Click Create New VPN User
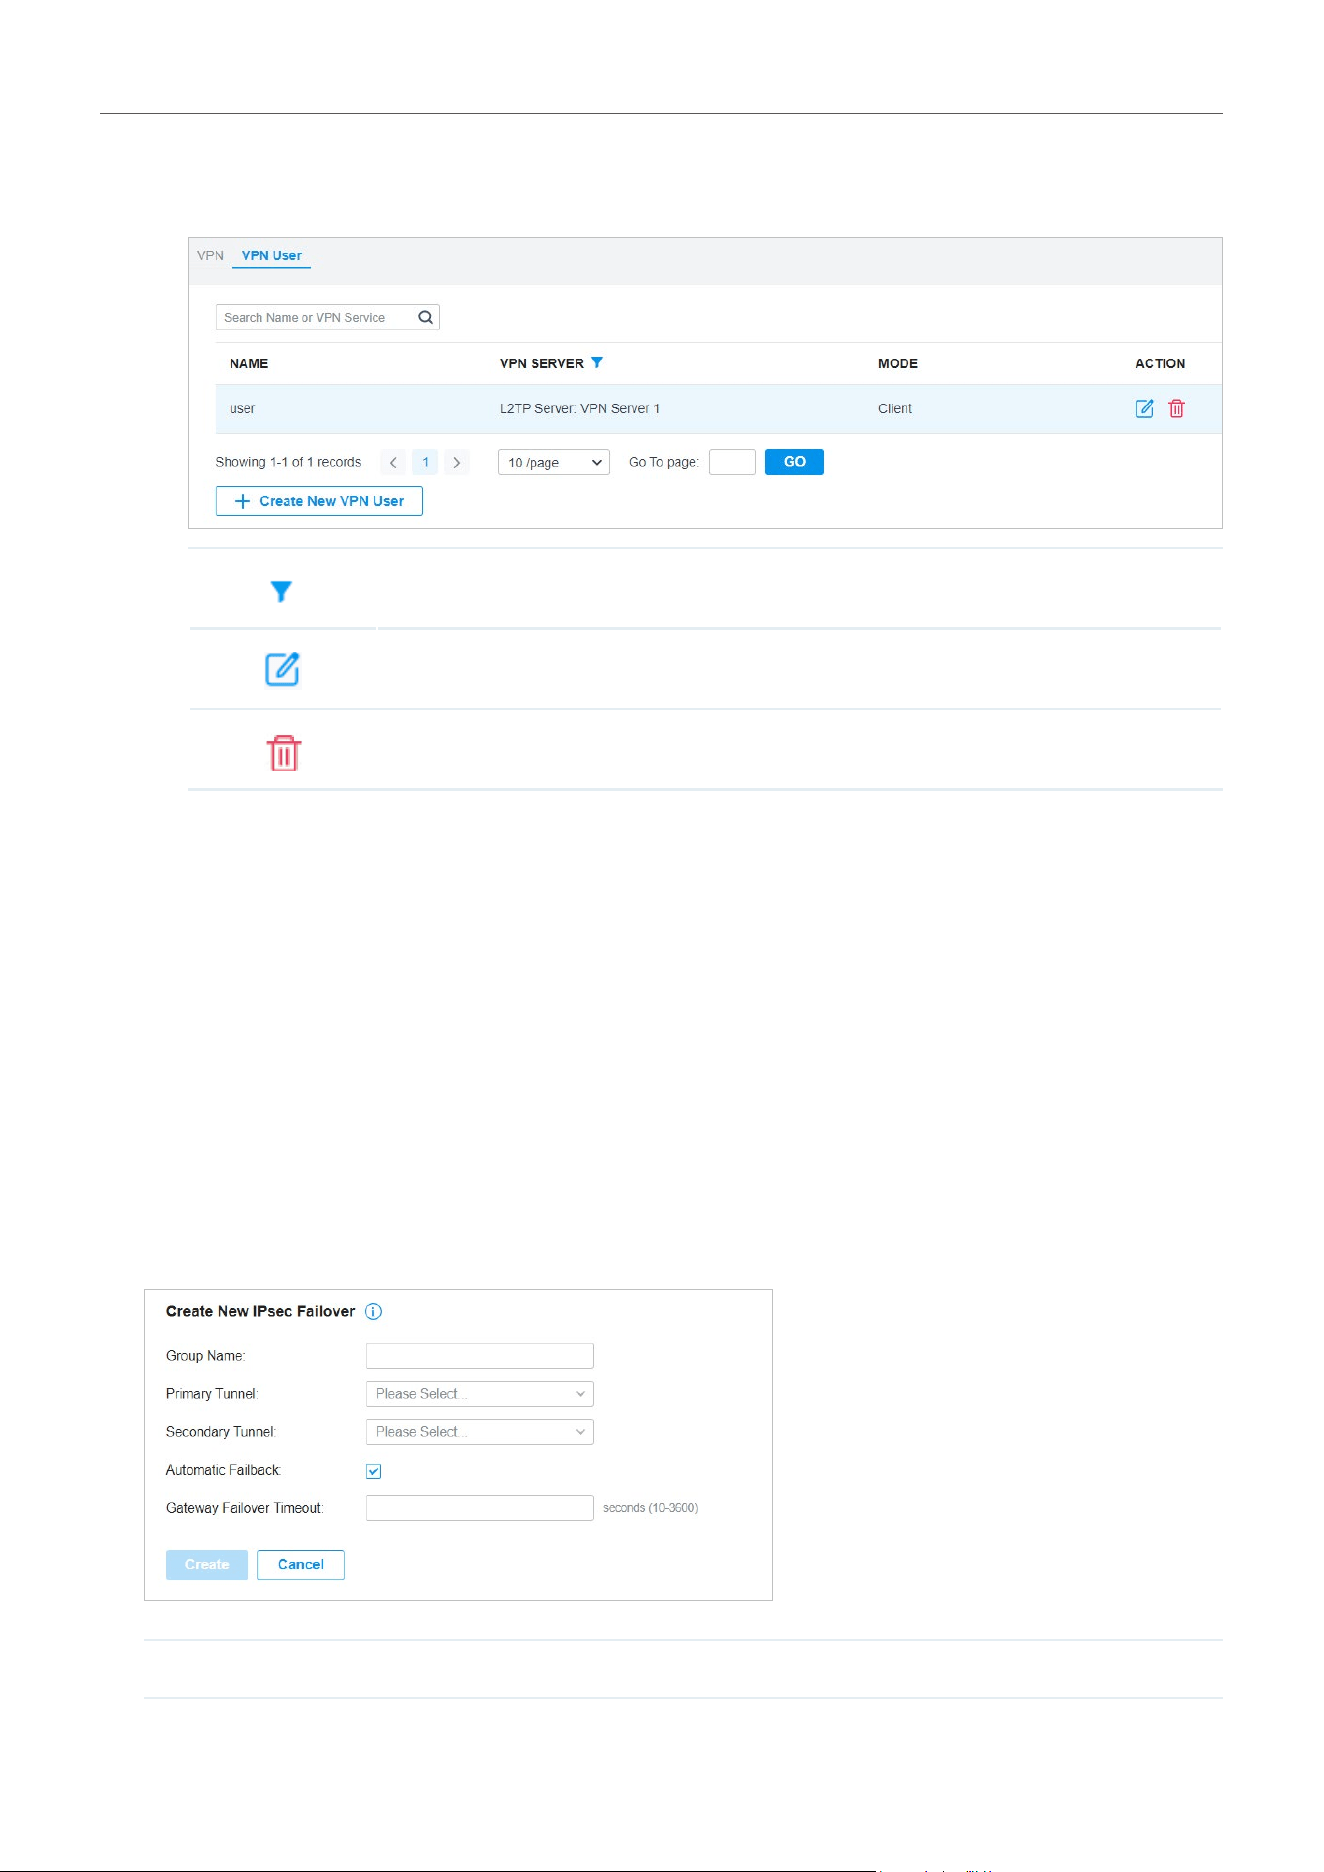 point(319,501)
